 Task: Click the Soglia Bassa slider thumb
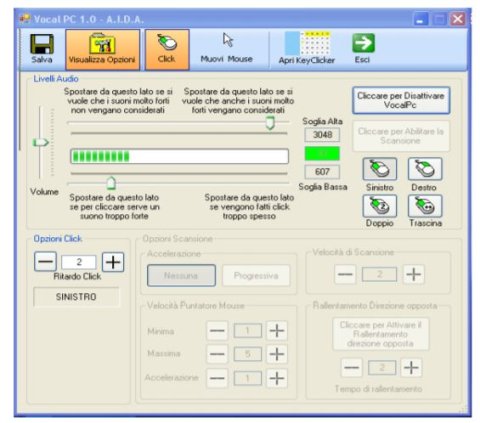click(111, 183)
